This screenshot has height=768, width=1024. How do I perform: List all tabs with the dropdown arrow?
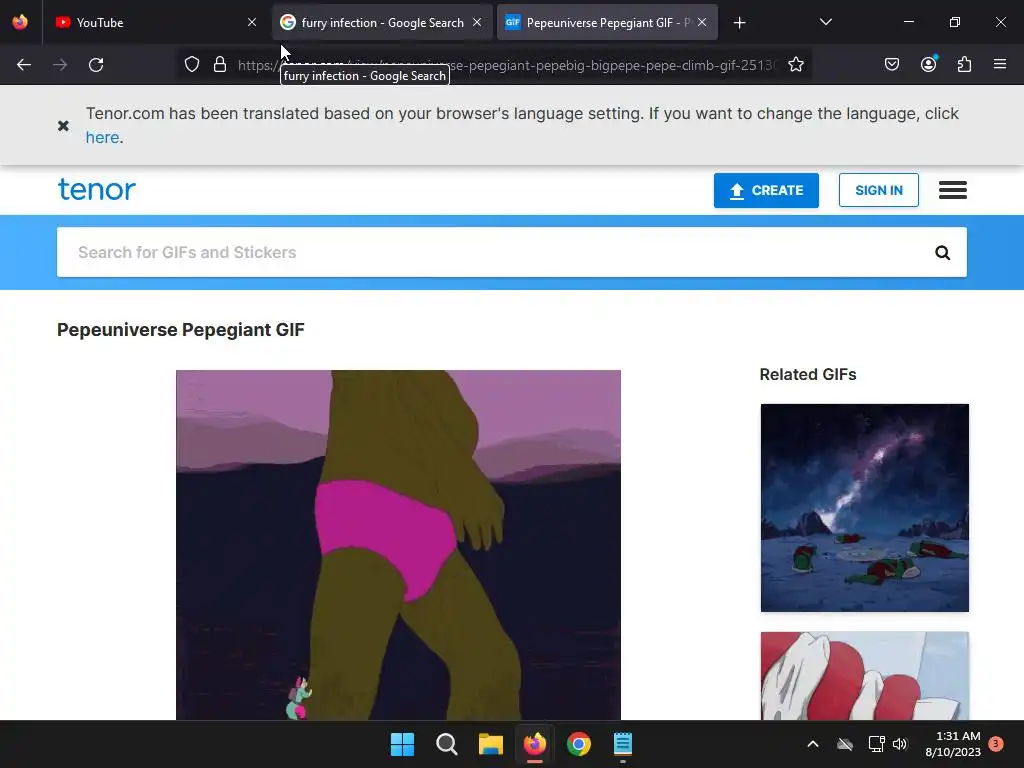pyautogui.click(x=825, y=22)
